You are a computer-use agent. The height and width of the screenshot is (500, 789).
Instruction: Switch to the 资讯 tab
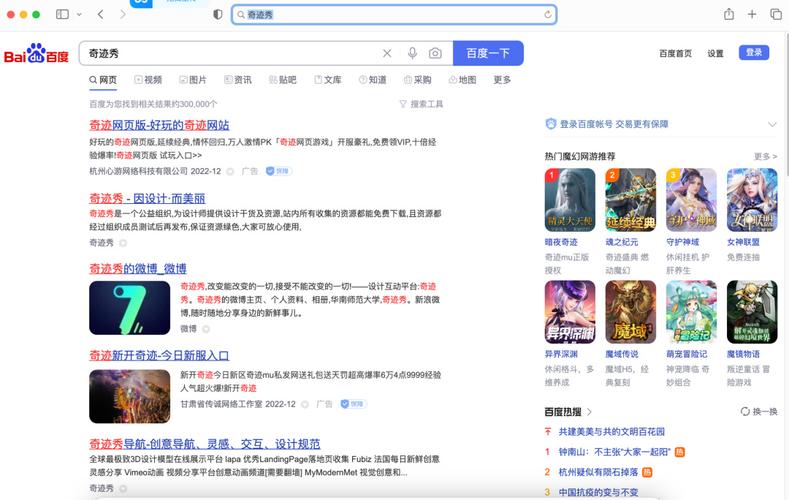238,80
